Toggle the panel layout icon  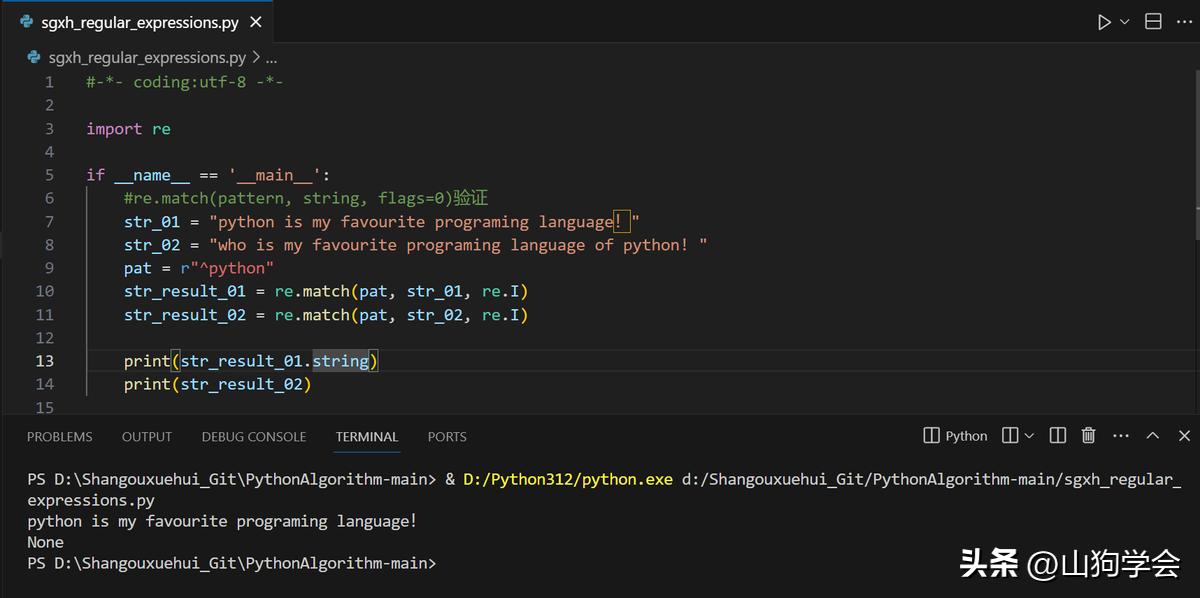point(1058,436)
